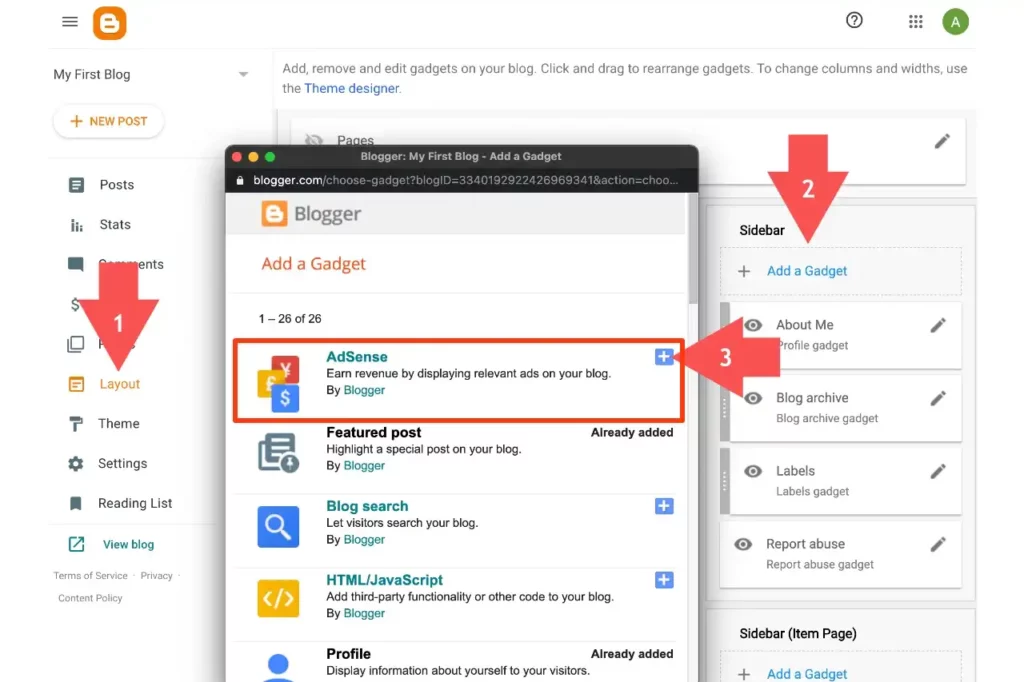The image size is (1024, 682).
Task: Grab the Blog archive gadget drag handle
Action: click(724, 409)
